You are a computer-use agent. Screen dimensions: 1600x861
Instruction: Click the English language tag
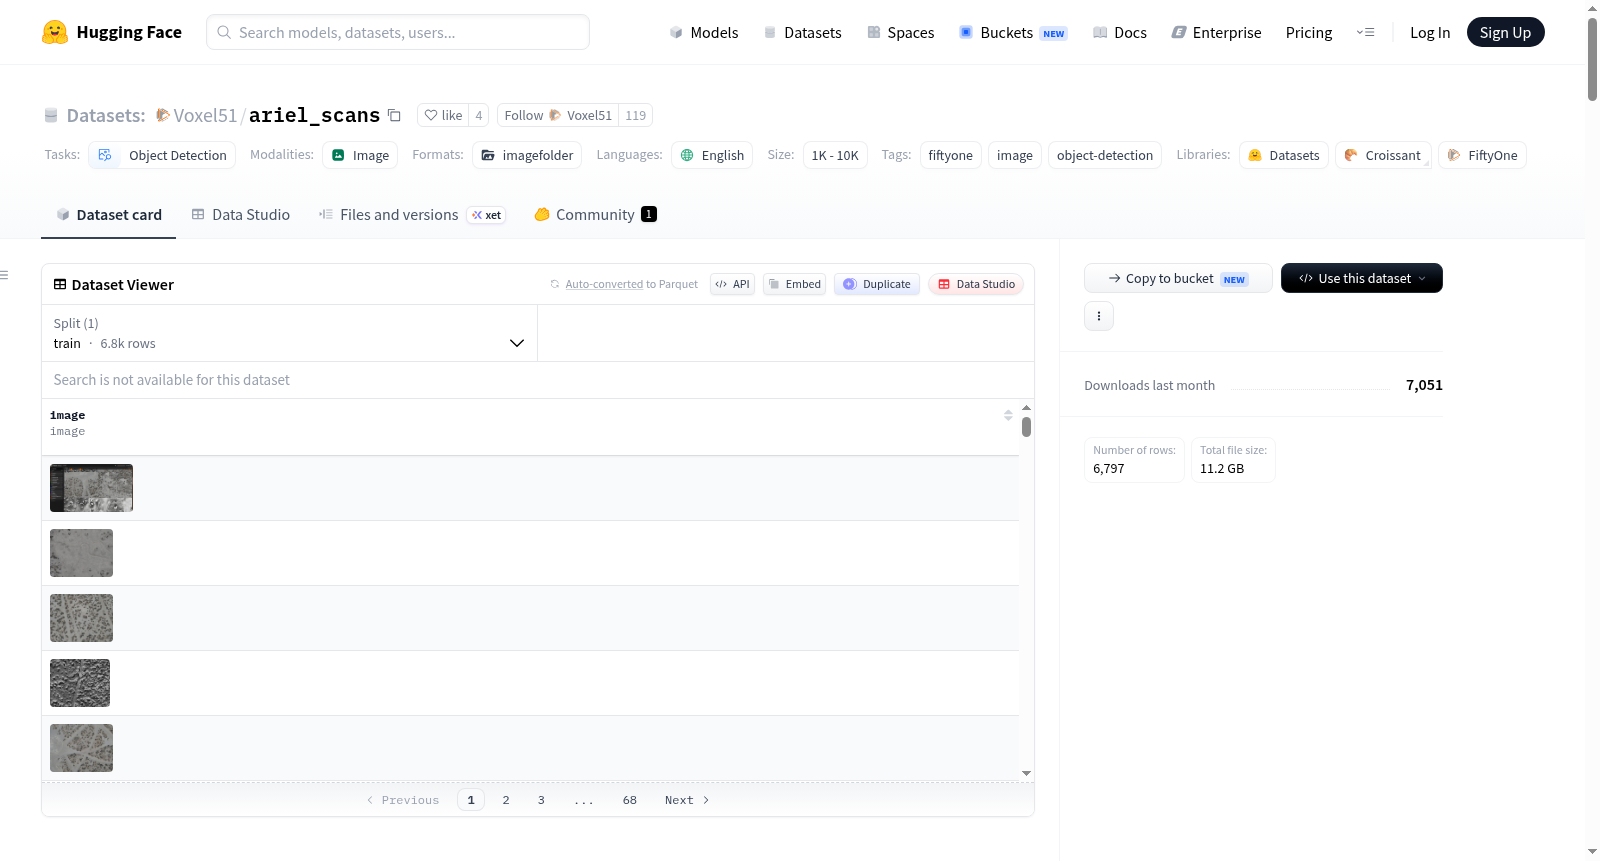click(712, 155)
